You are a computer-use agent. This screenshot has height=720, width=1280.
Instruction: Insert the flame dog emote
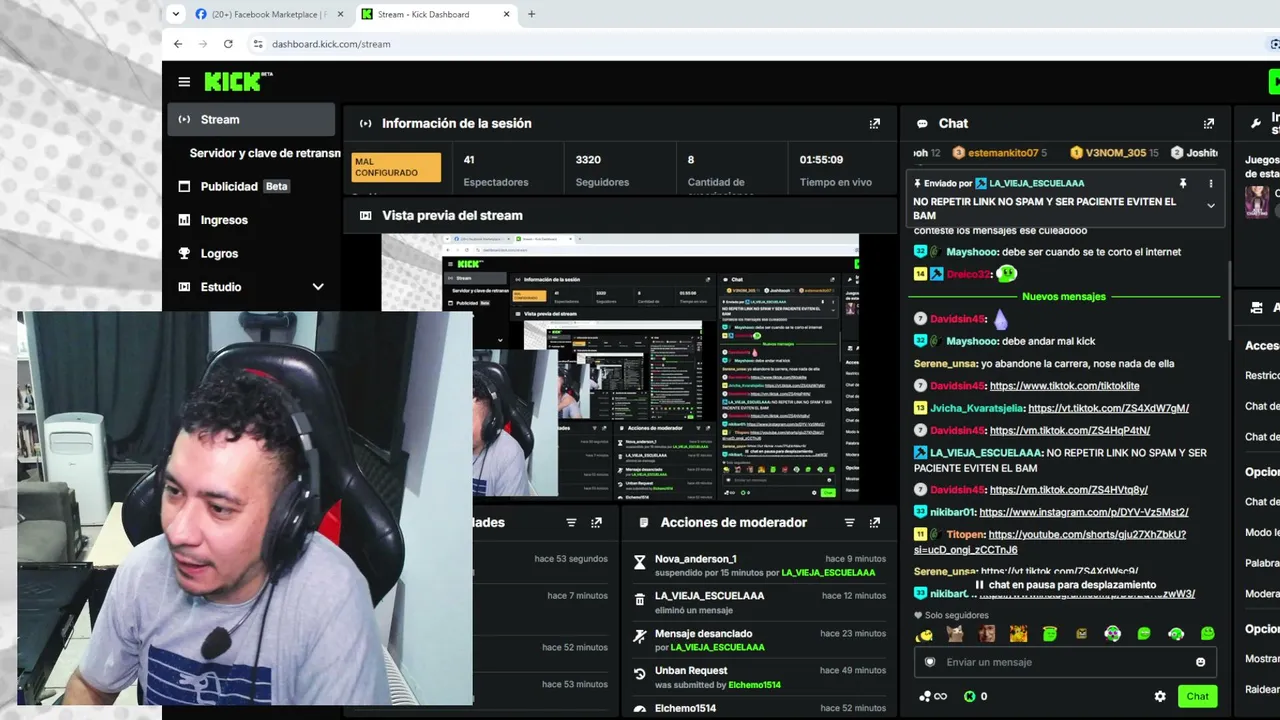(1018, 634)
